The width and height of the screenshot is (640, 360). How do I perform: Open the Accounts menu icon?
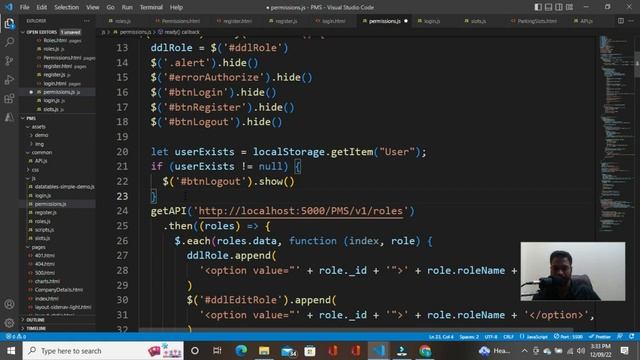[9, 304]
